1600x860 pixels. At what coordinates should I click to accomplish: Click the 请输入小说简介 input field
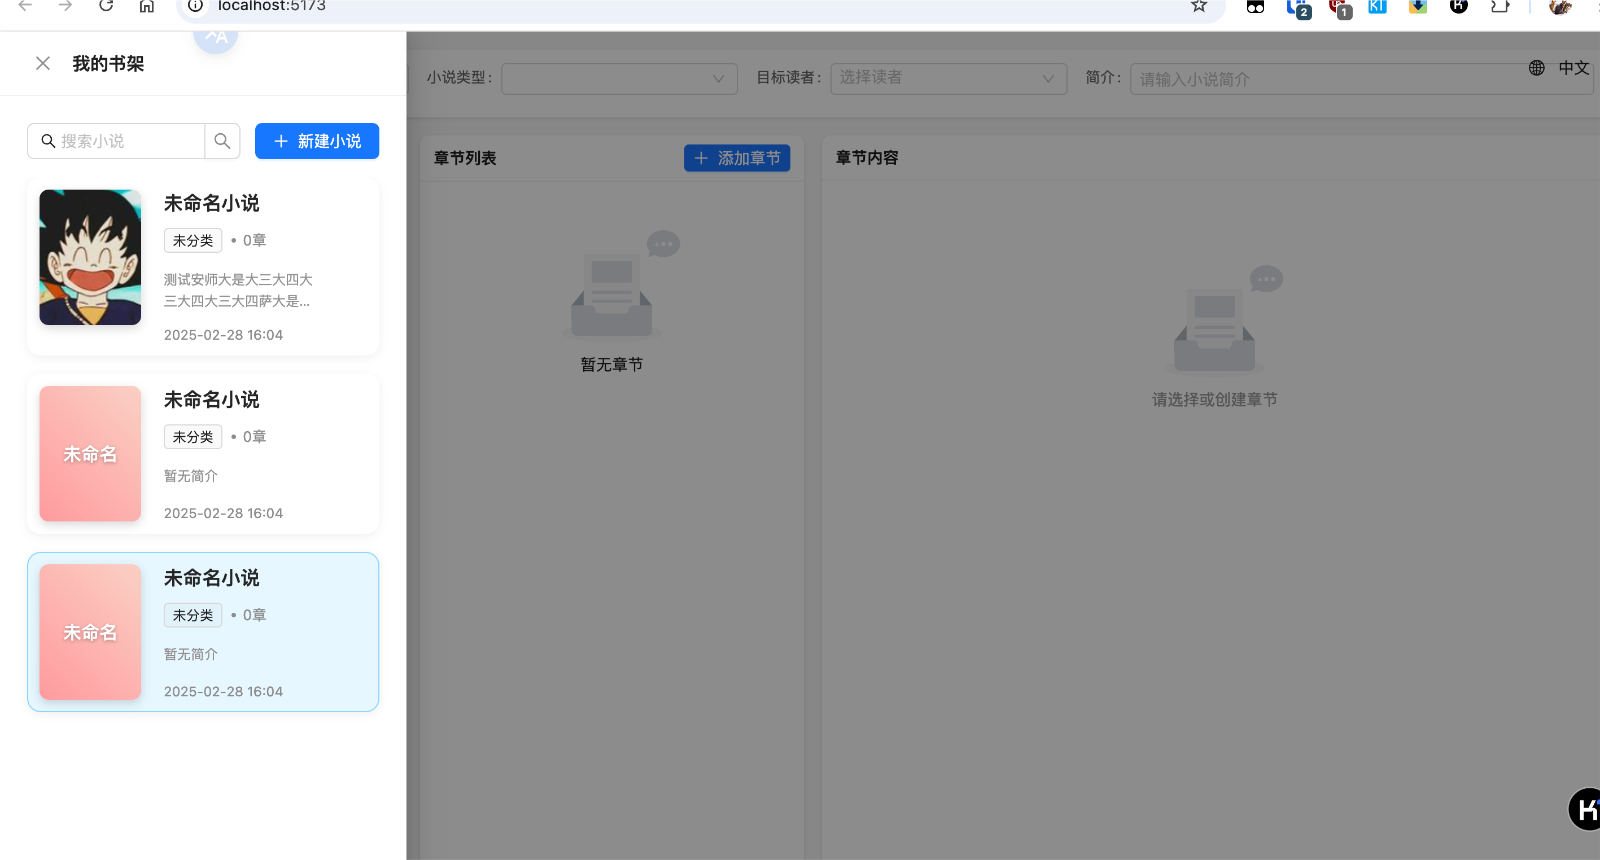click(x=1360, y=79)
